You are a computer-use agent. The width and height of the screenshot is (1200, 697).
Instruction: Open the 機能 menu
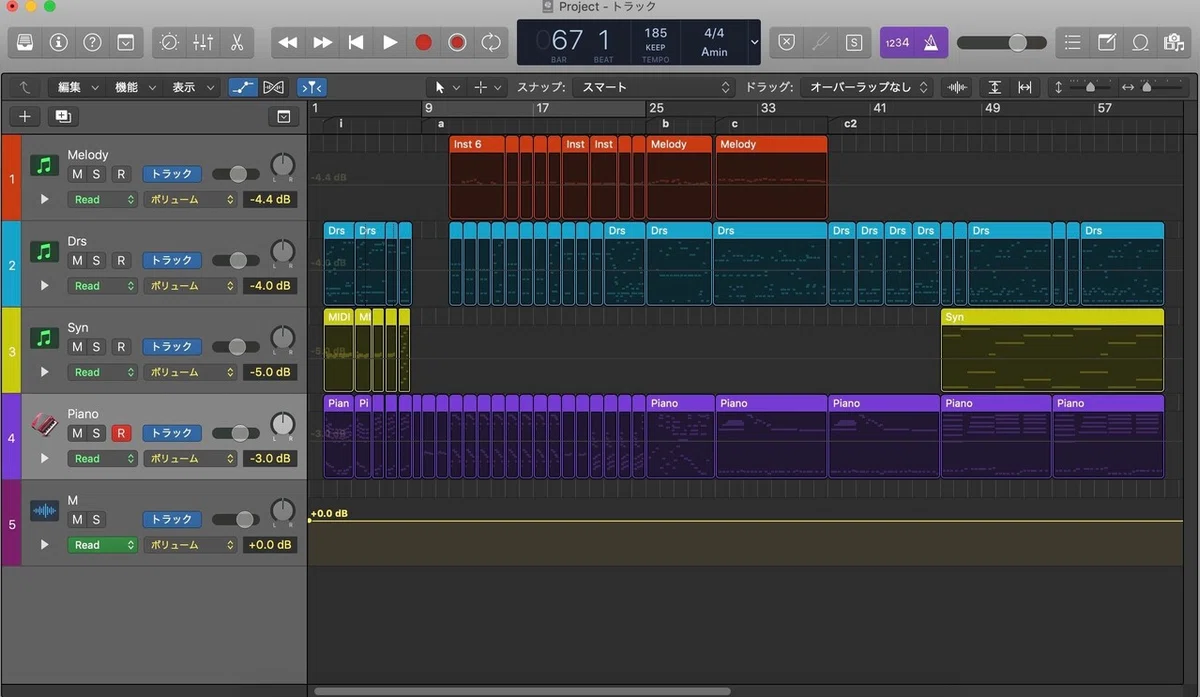coord(135,87)
